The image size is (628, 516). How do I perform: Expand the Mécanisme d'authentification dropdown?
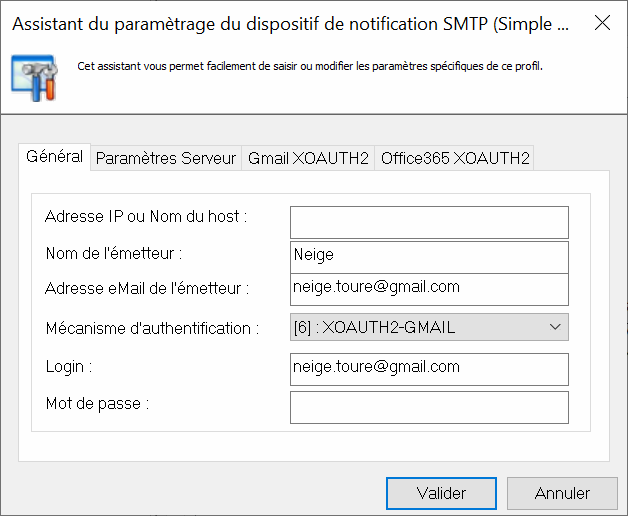click(x=429, y=327)
